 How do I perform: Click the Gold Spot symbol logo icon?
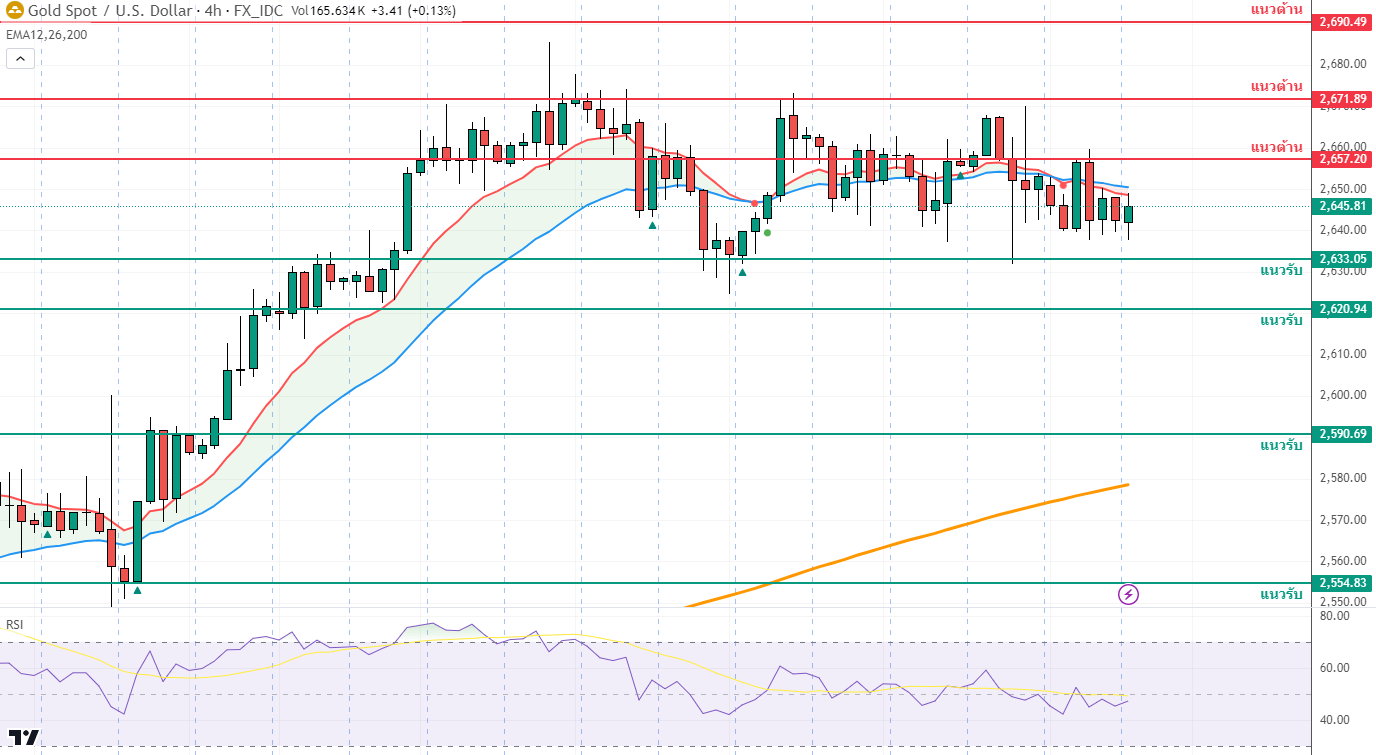pyautogui.click(x=13, y=11)
